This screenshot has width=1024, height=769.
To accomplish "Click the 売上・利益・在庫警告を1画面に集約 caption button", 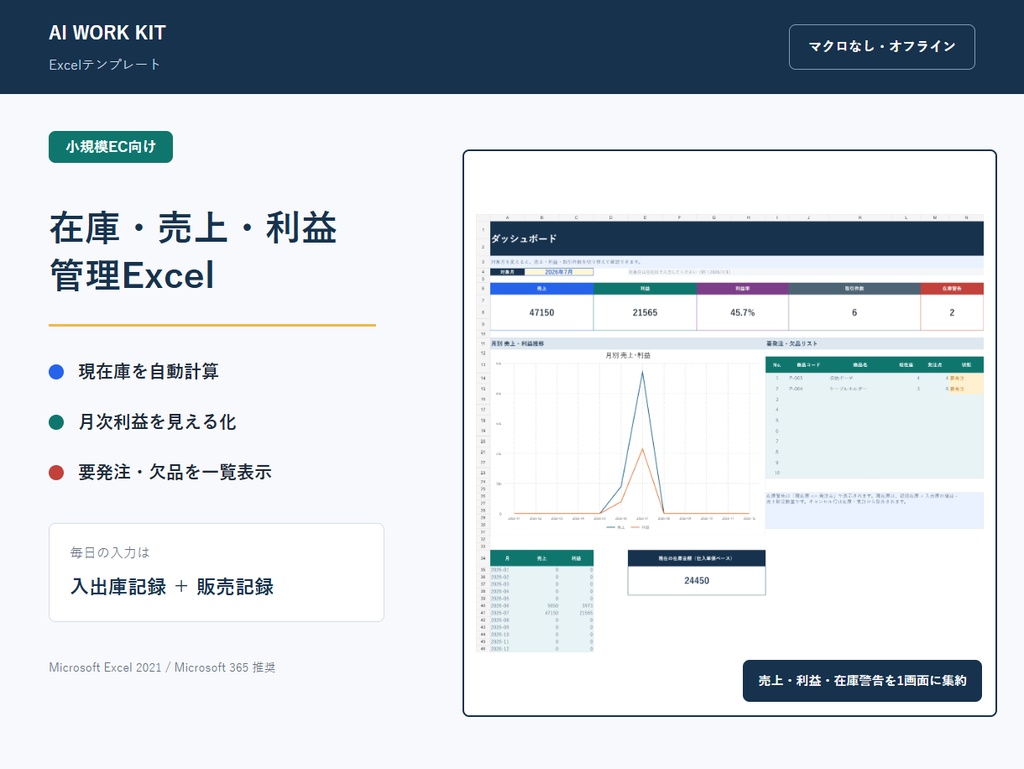I will (x=862, y=681).
